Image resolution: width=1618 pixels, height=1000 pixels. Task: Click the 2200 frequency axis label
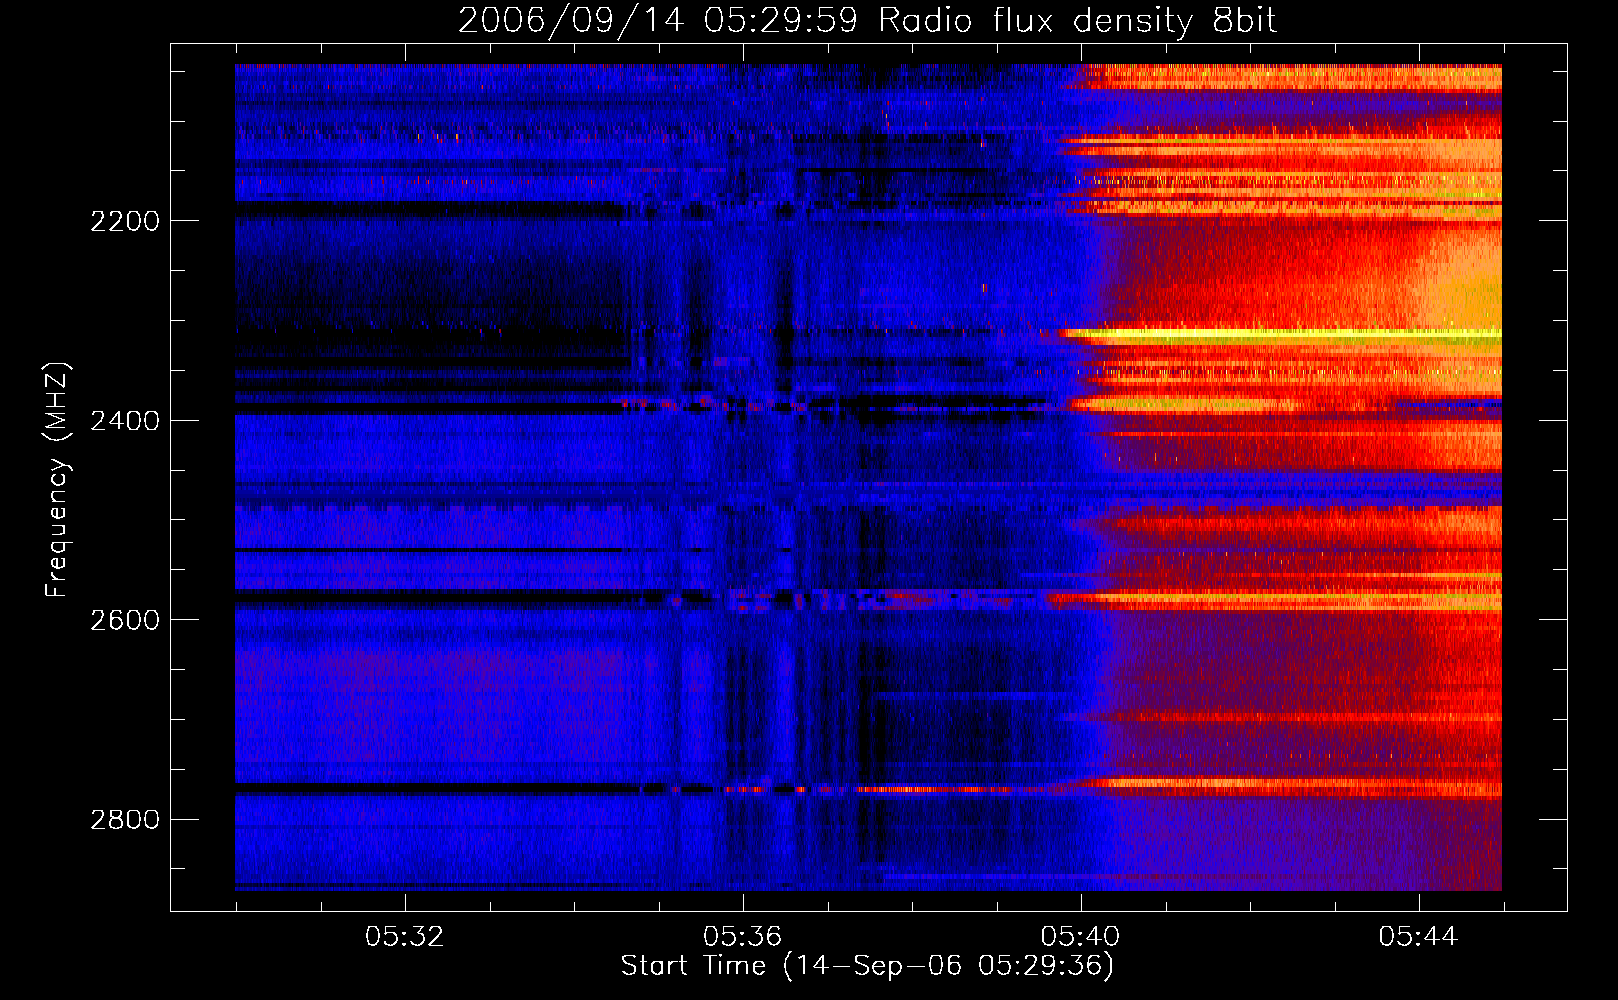[124, 221]
